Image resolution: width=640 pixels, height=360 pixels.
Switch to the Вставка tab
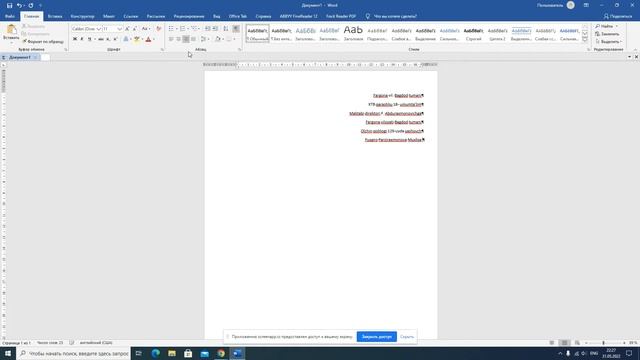[55, 16]
